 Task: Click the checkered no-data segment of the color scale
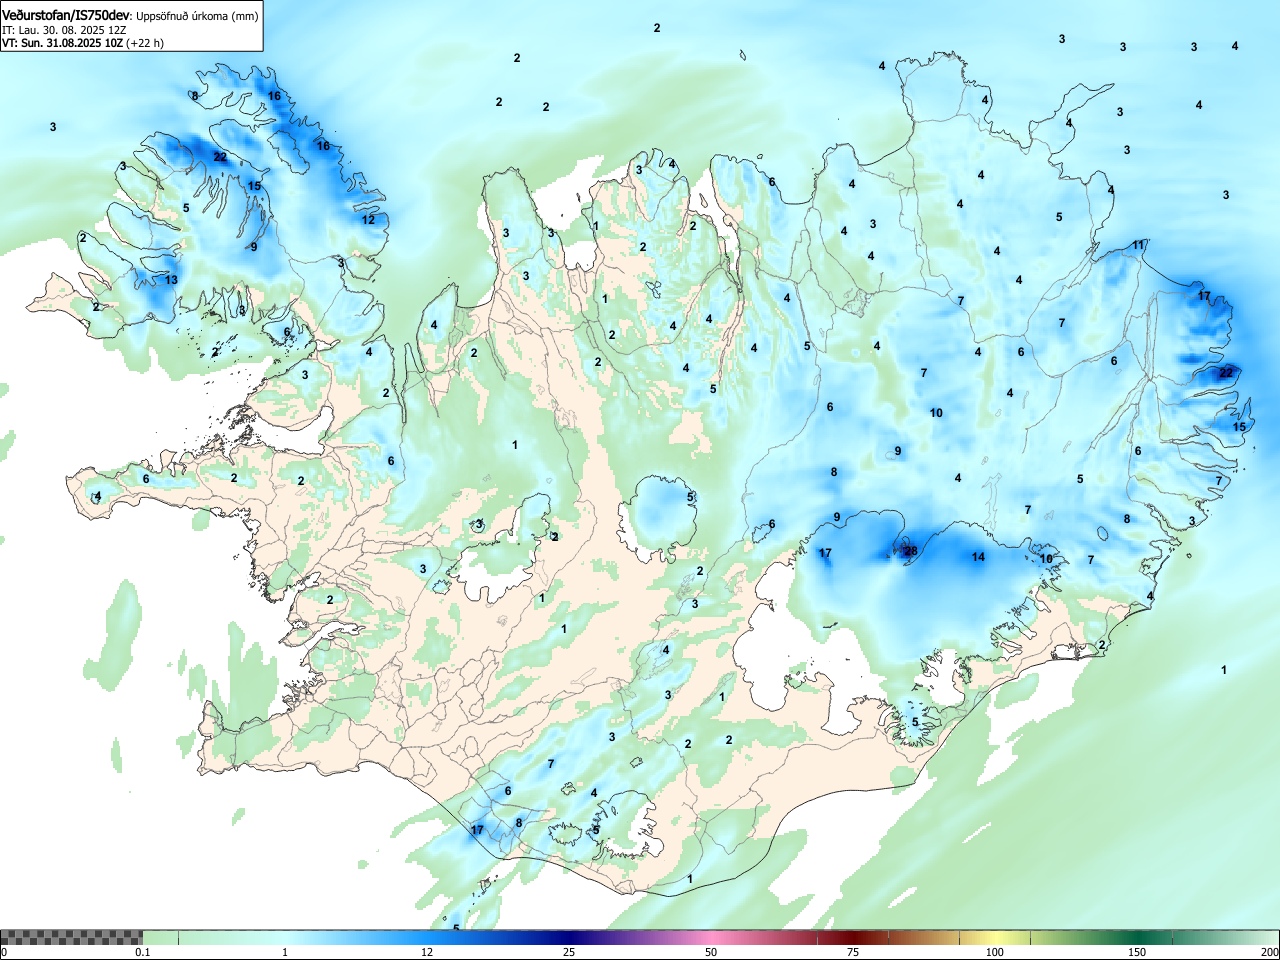pos(71,937)
